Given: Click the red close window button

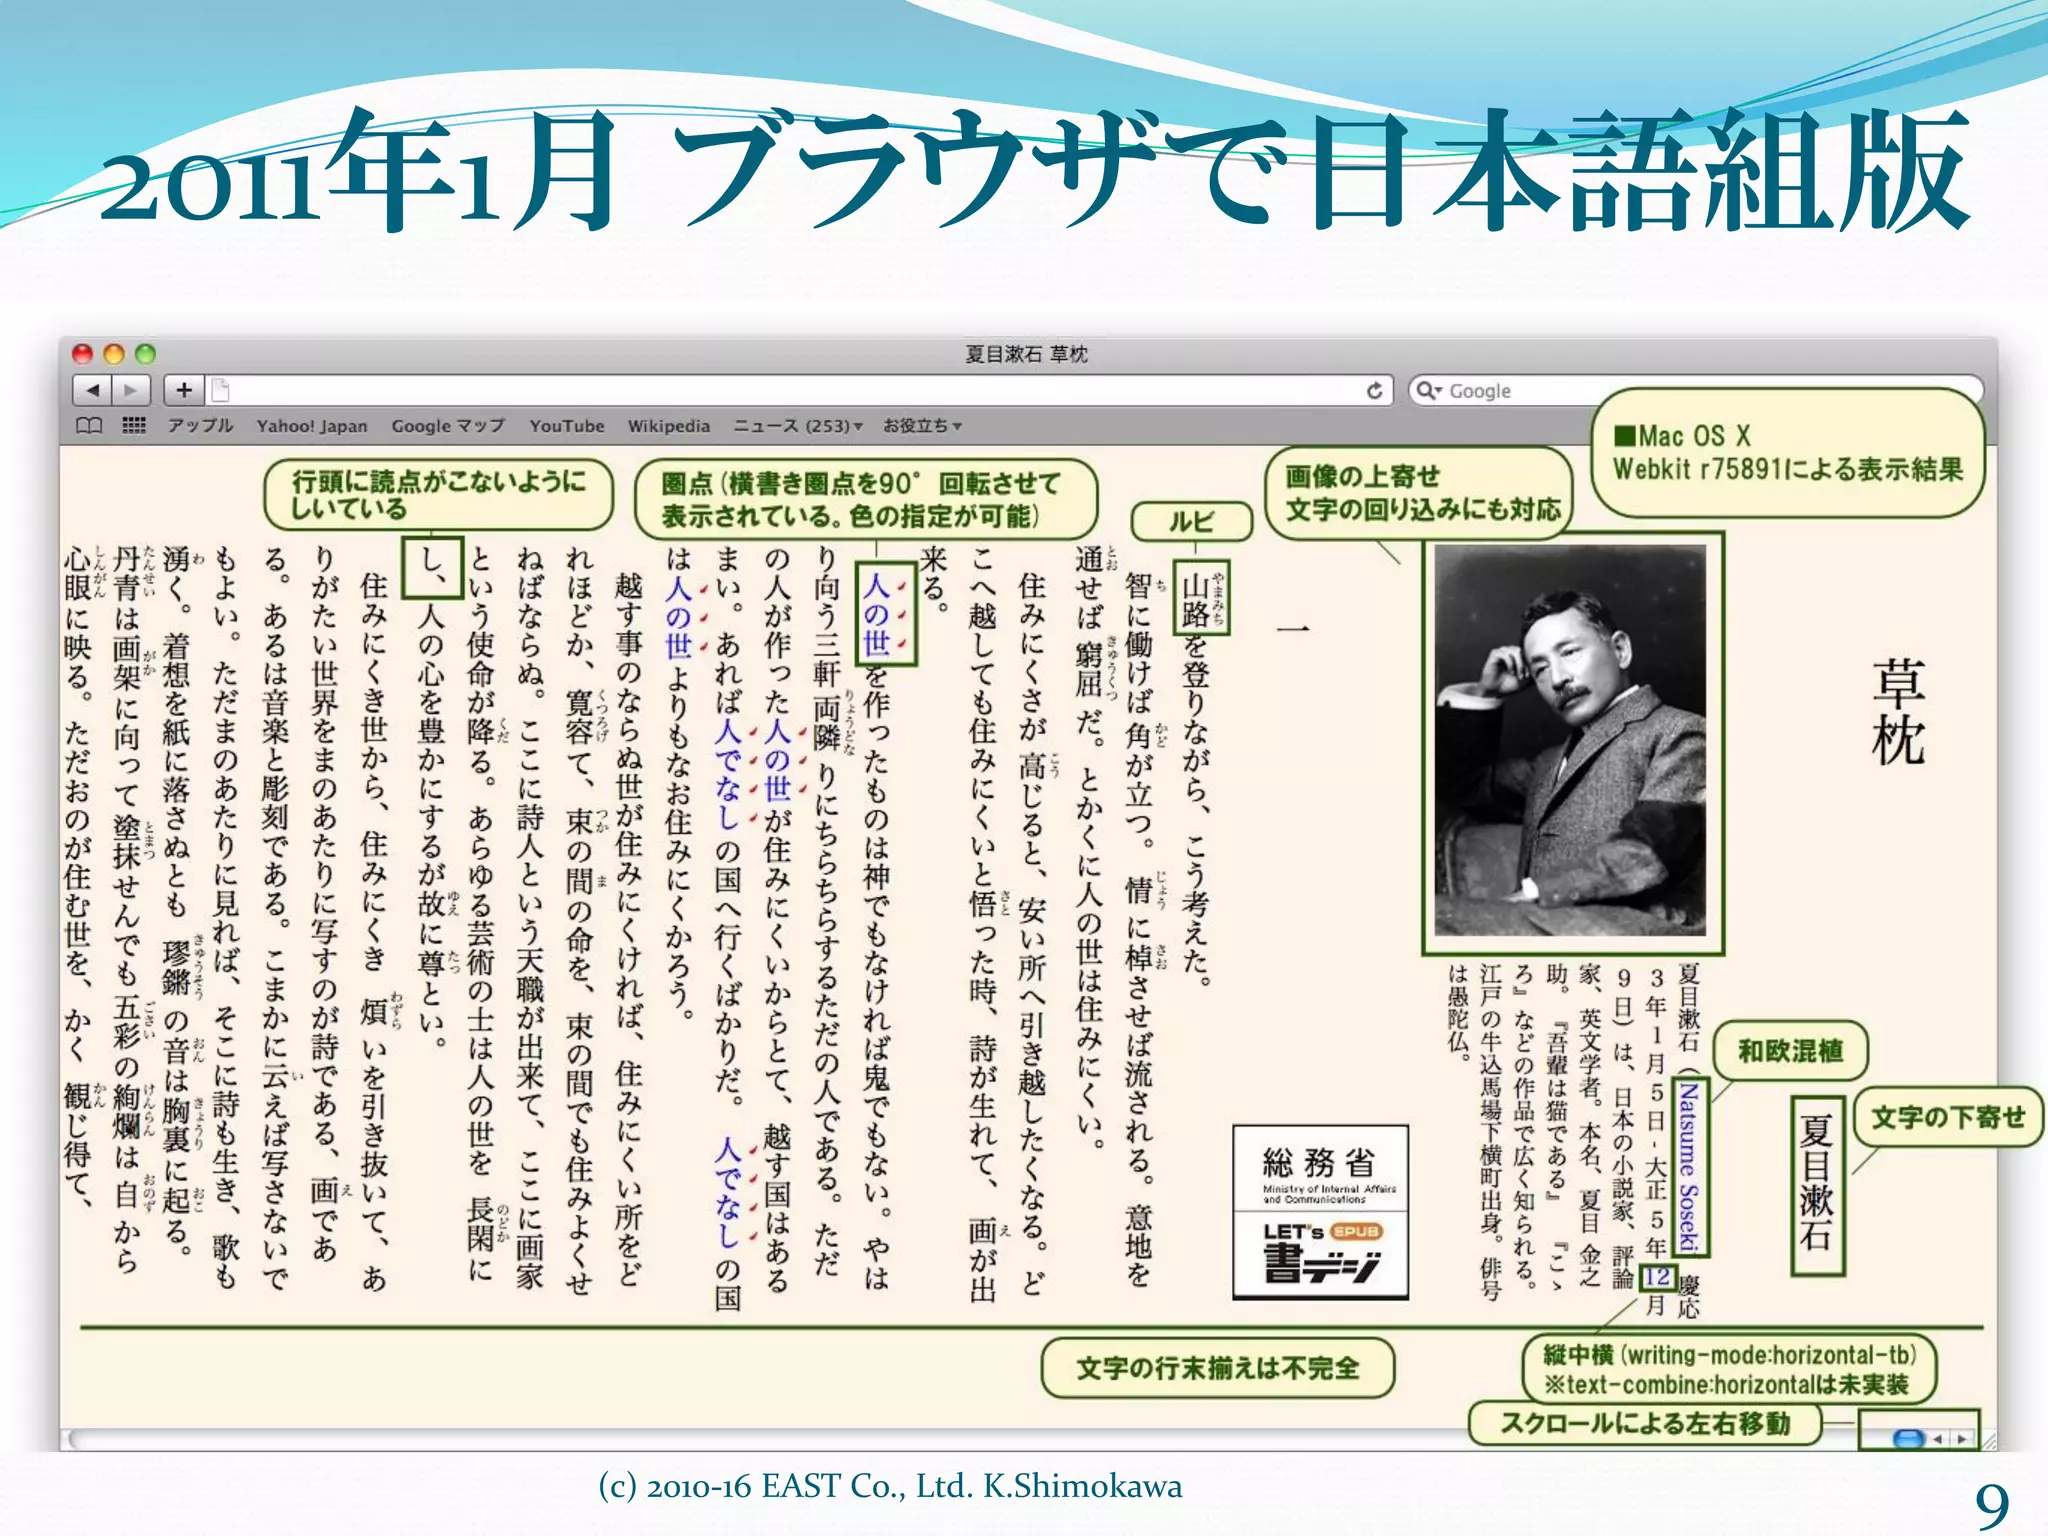Looking at the screenshot, I should [x=83, y=354].
